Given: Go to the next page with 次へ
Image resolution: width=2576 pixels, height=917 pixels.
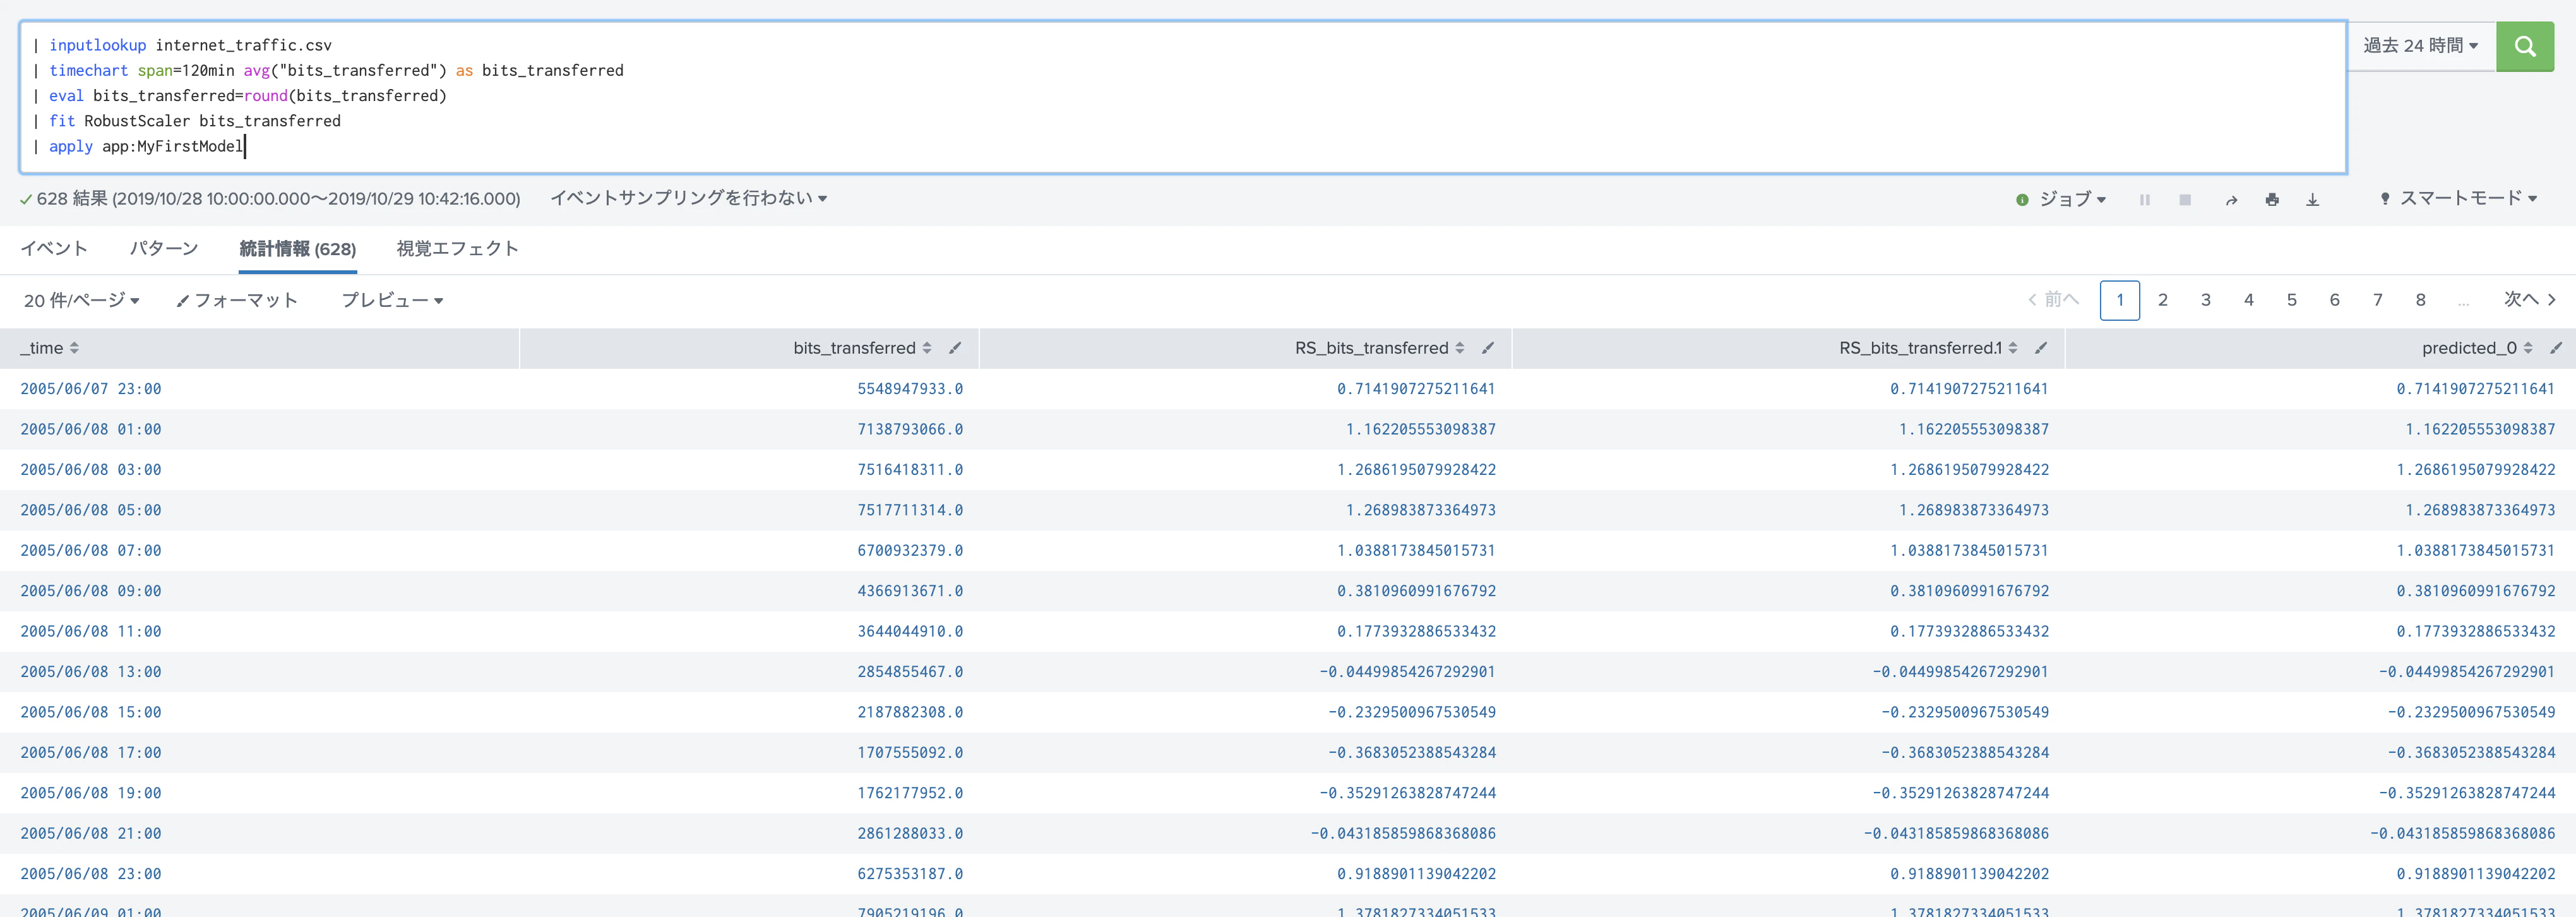Looking at the screenshot, I should [x=2529, y=300].
